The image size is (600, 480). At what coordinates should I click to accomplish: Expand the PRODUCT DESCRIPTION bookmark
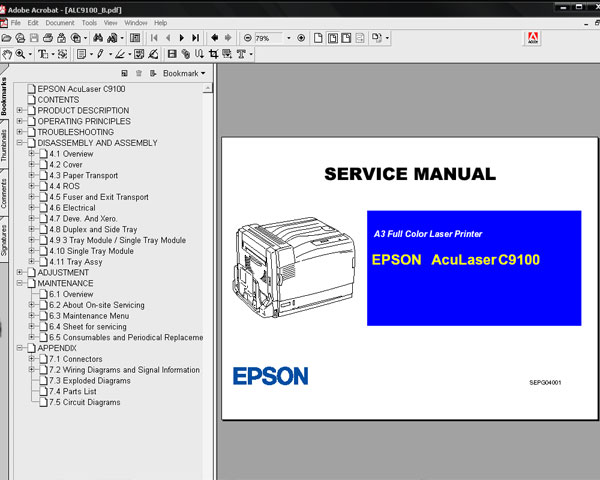[20, 110]
